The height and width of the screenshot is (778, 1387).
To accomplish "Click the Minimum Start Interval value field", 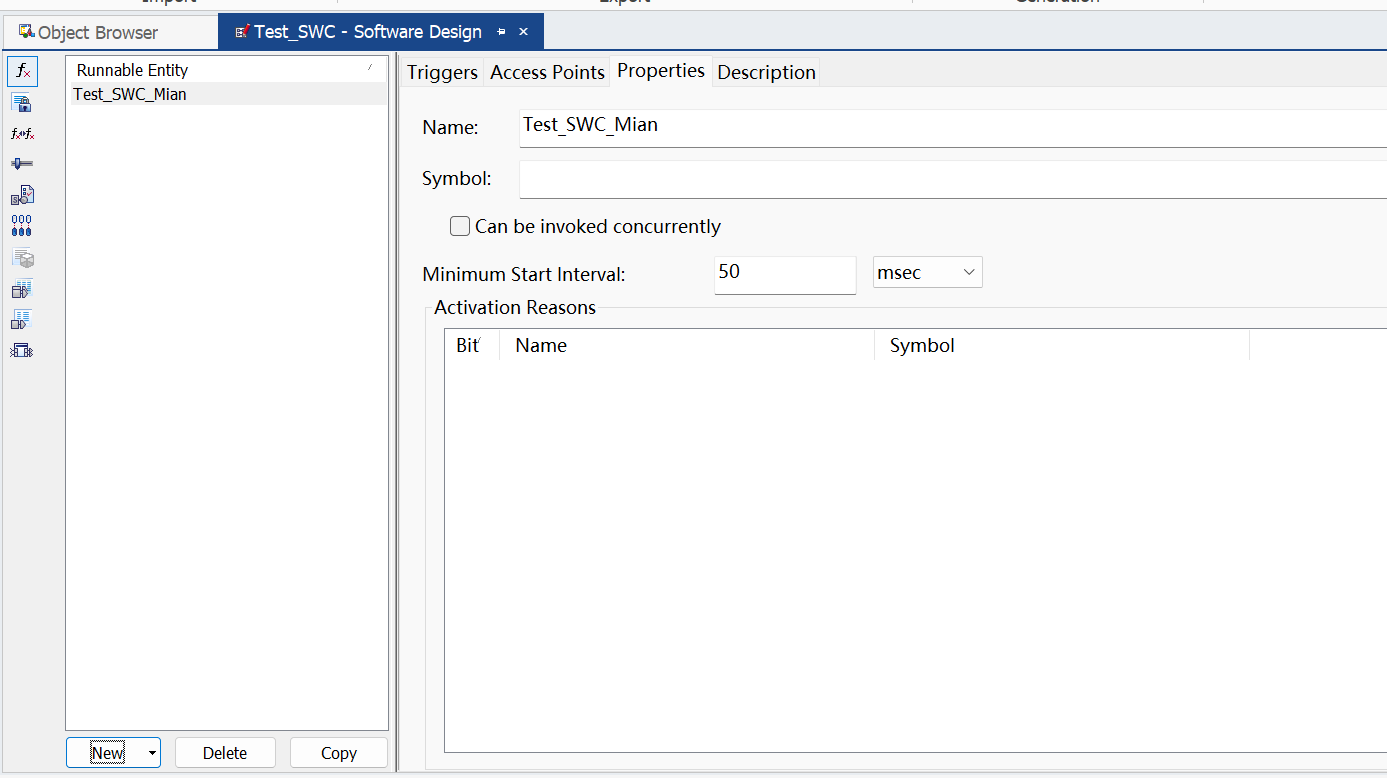I will [784, 274].
